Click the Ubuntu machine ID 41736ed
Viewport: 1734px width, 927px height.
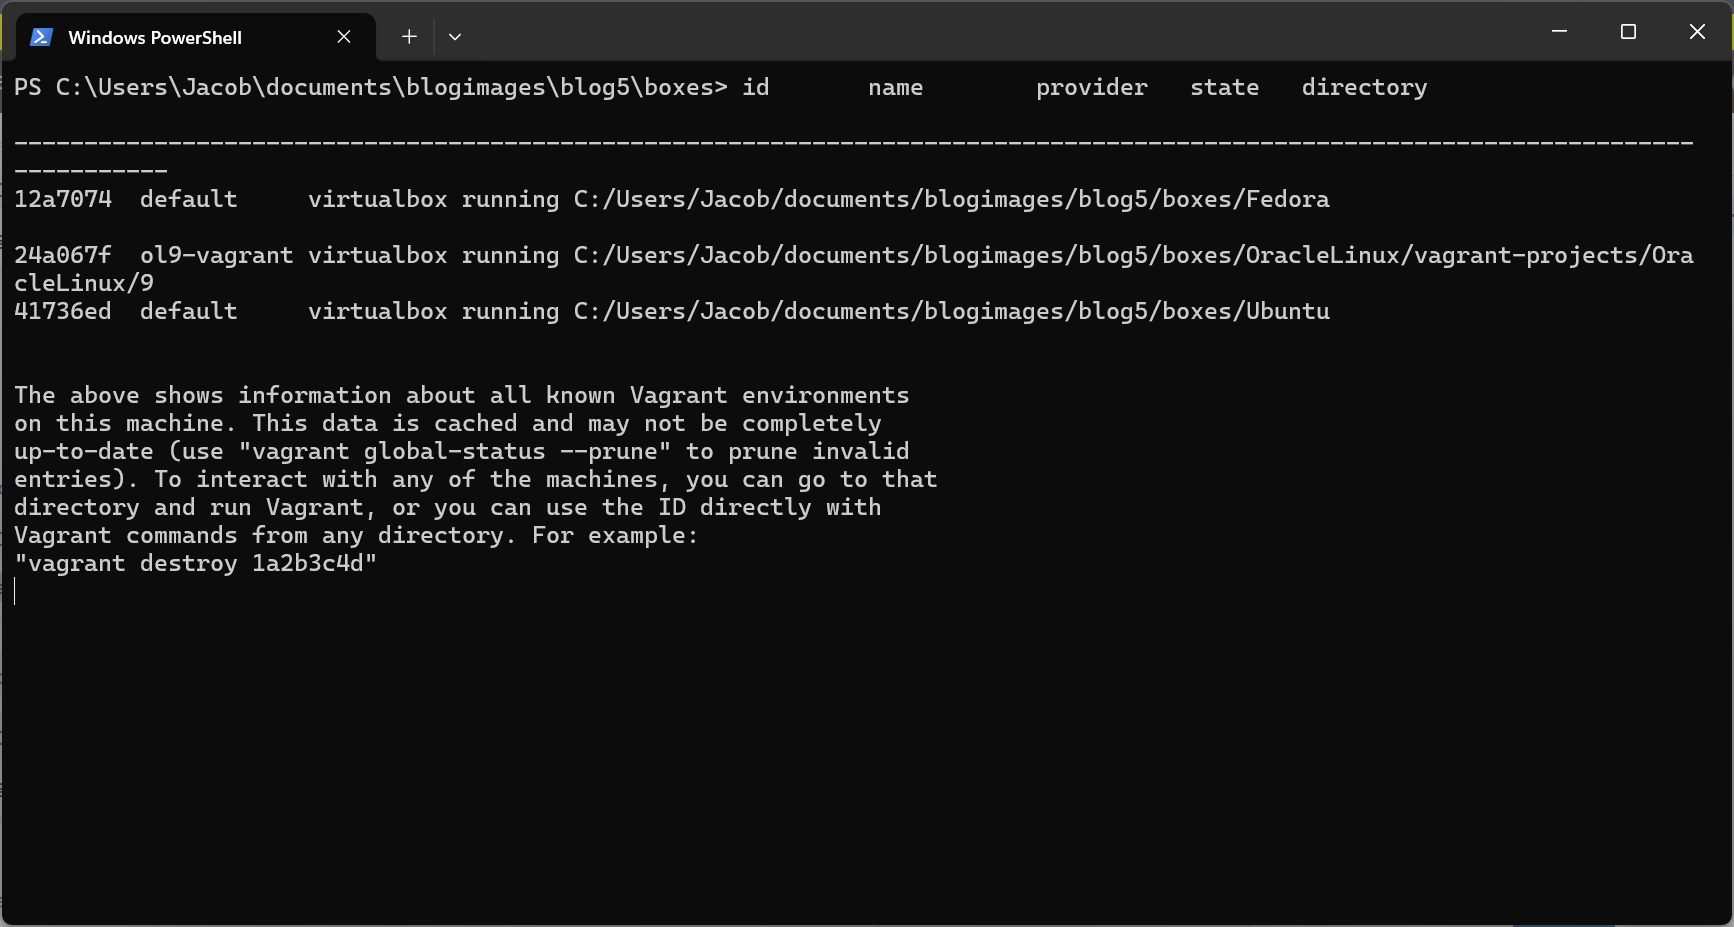[63, 311]
